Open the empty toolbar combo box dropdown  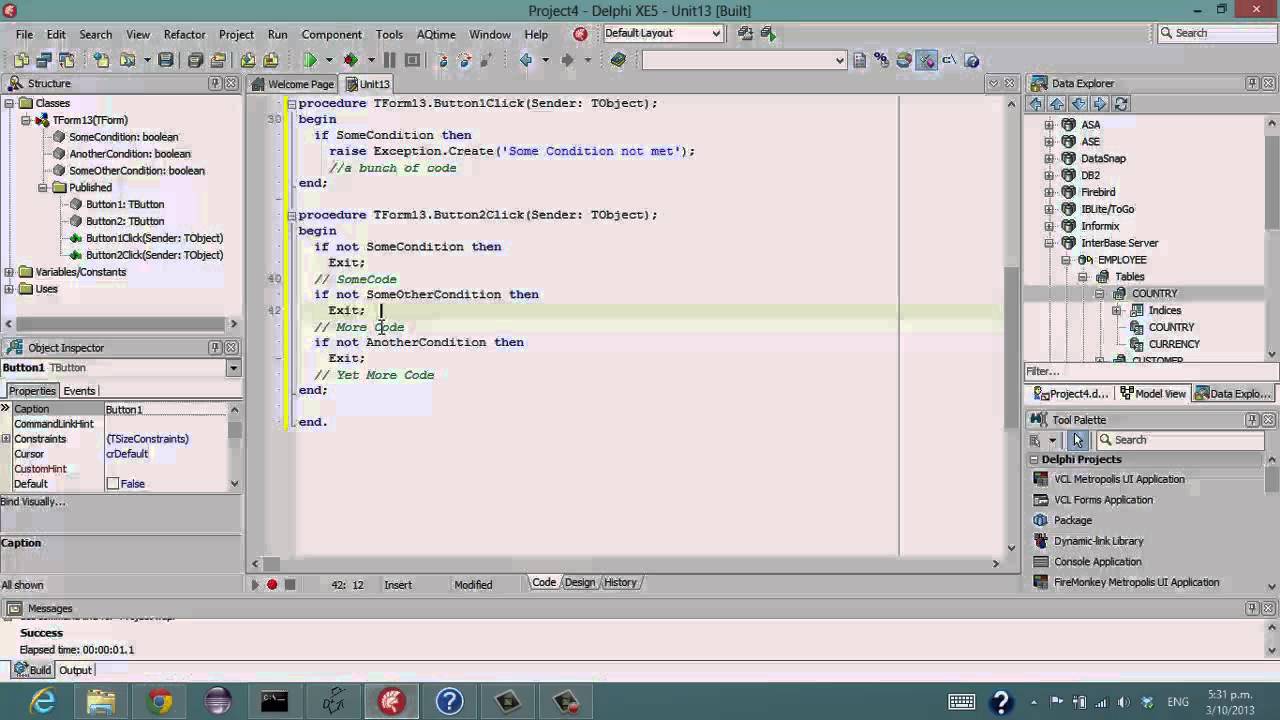(x=839, y=60)
